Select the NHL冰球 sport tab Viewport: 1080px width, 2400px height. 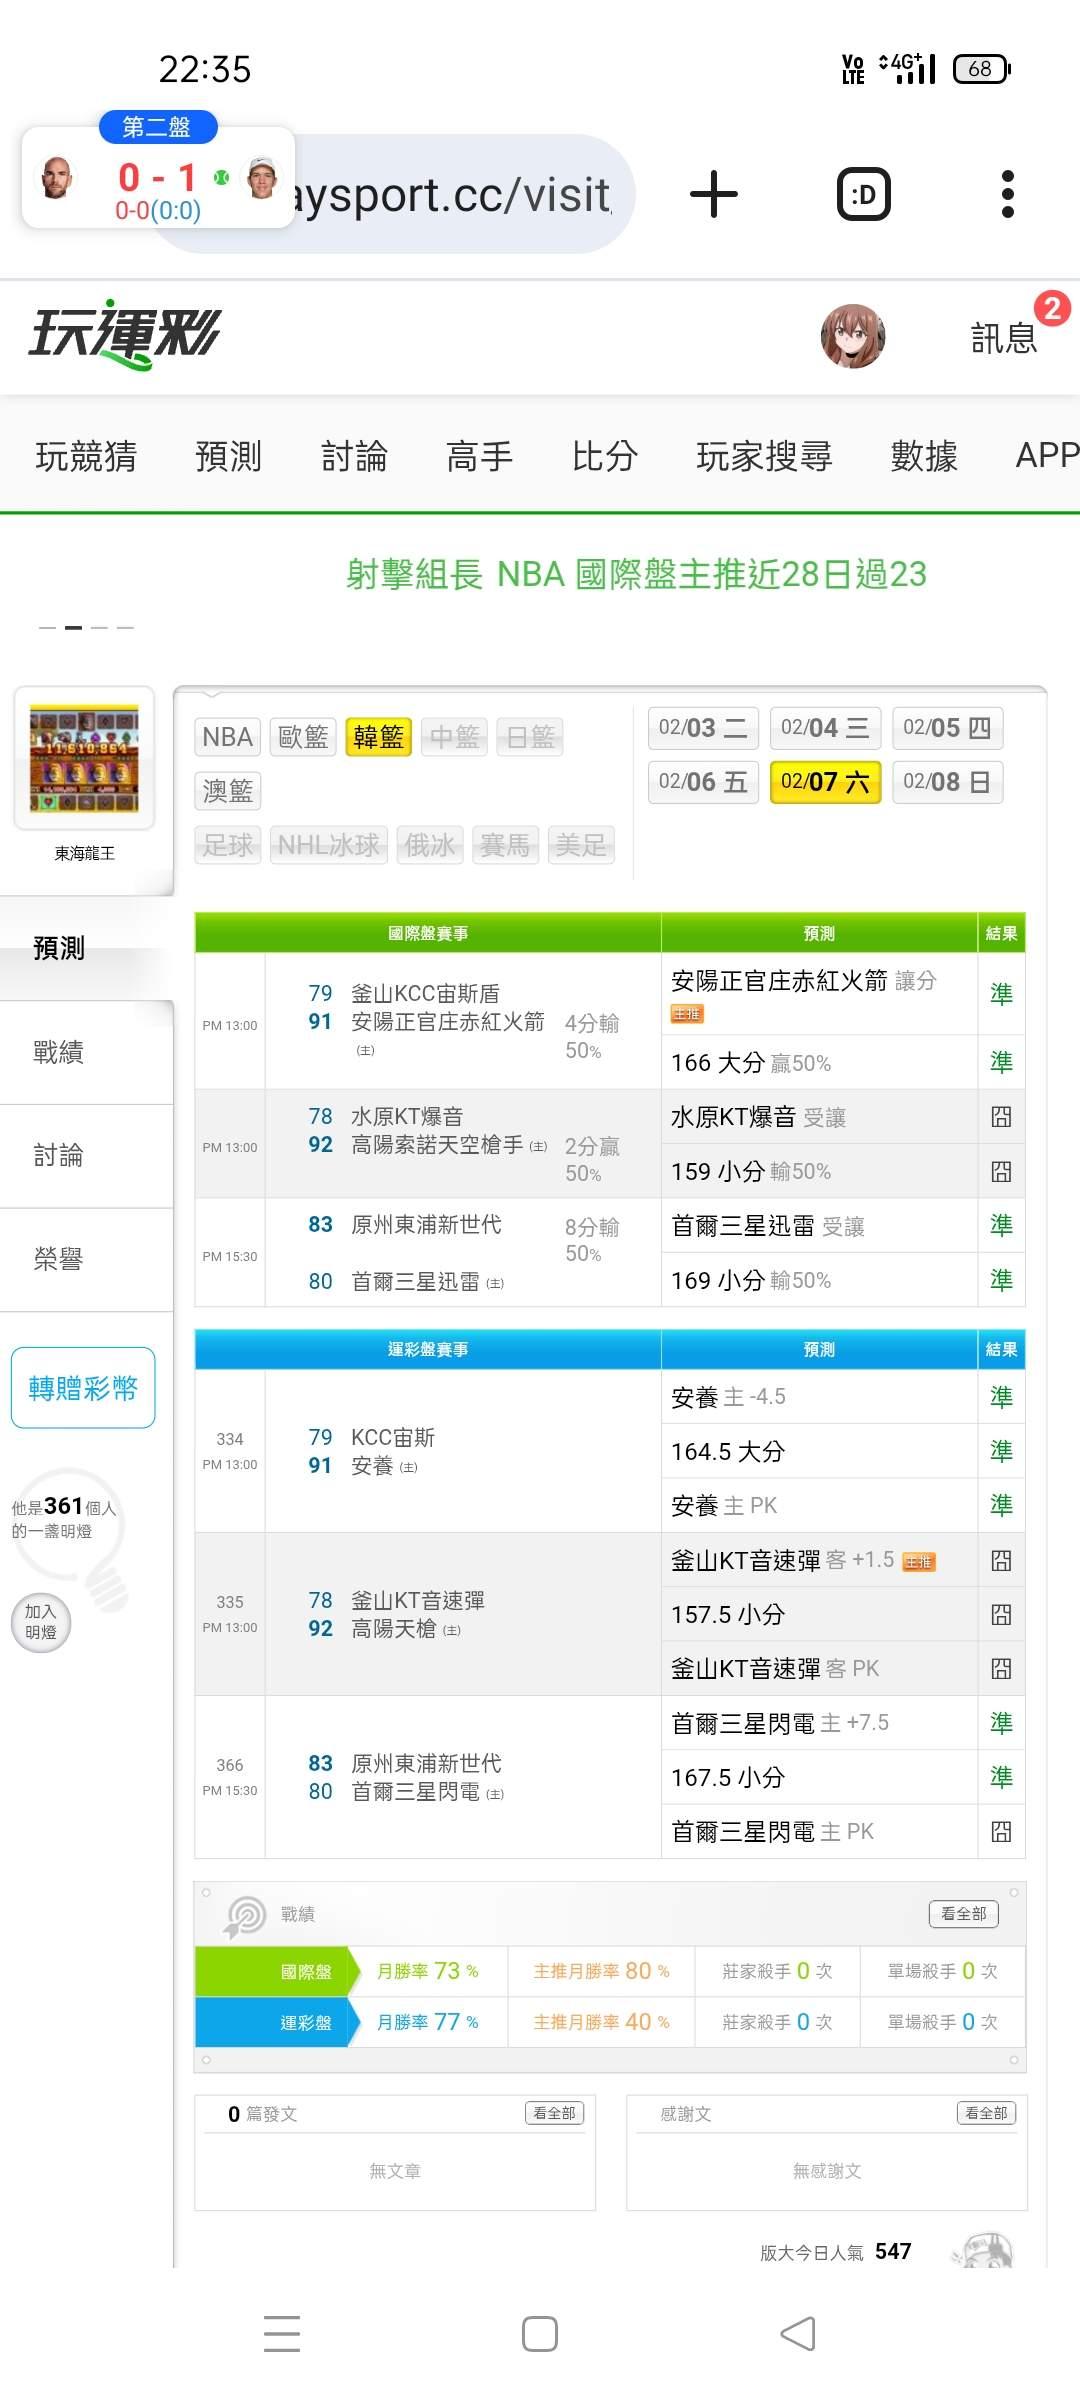point(329,845)
